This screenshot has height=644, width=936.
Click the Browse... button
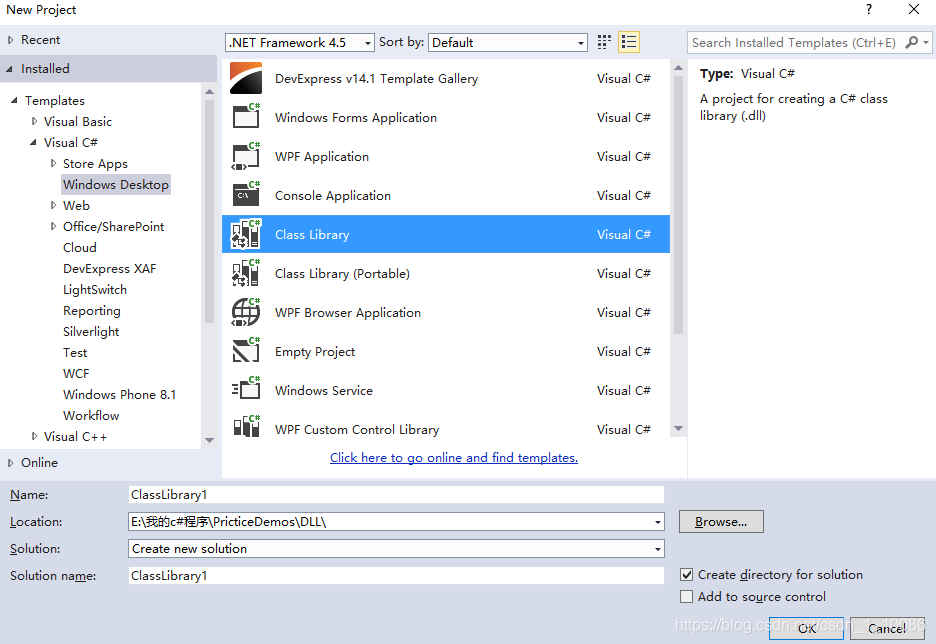(721, 522)
